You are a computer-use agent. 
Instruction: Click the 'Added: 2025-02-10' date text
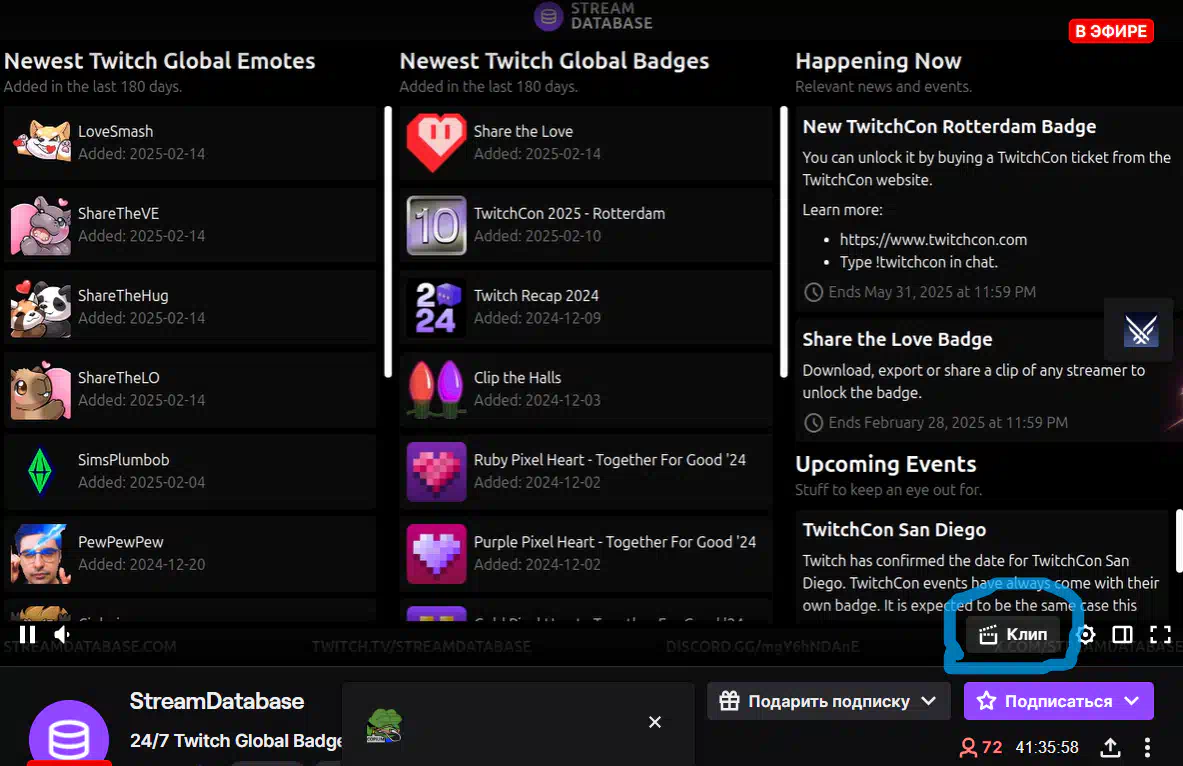tap(537, 236)
